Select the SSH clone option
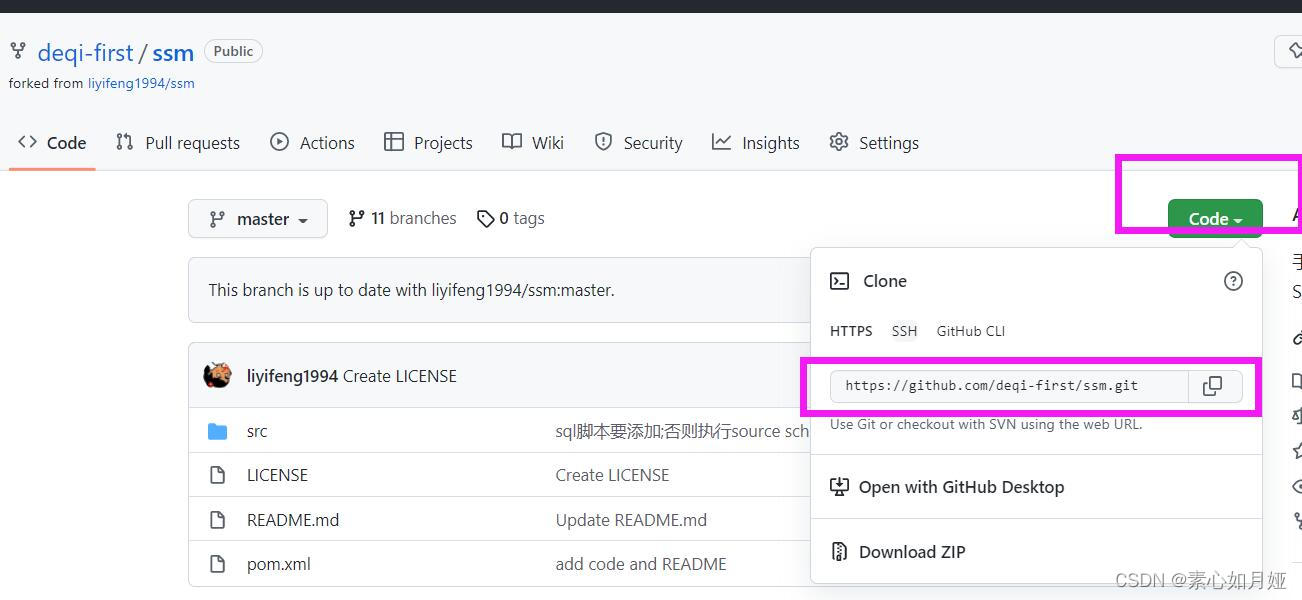The image size is (1302, 600). (x=904, y=331)
